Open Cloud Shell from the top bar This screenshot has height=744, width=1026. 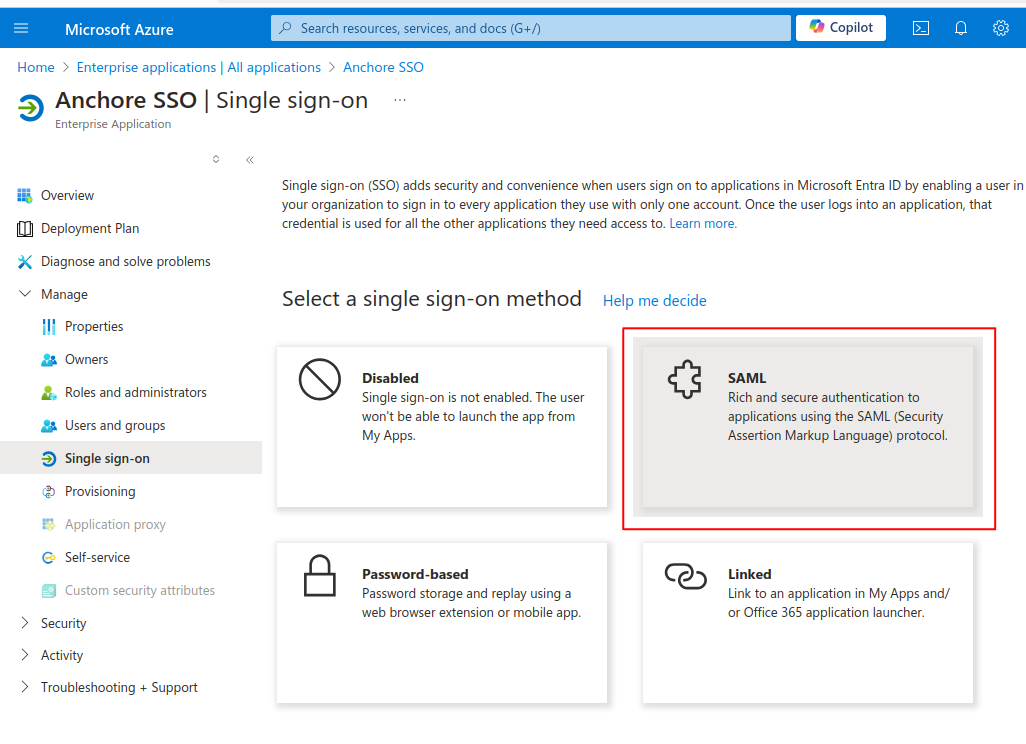[921, 28]
